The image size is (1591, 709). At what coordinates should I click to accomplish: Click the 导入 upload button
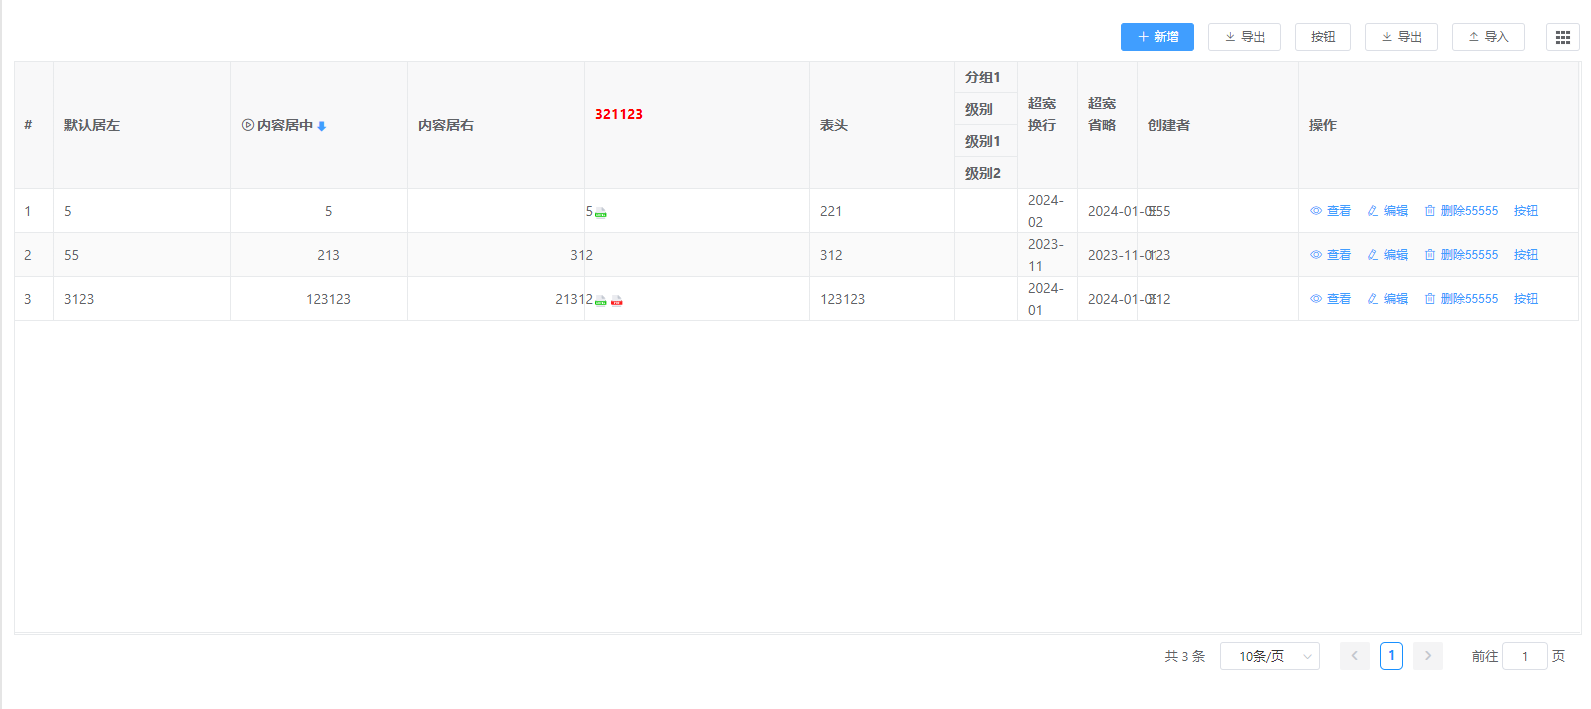[x=1487, y=37]
